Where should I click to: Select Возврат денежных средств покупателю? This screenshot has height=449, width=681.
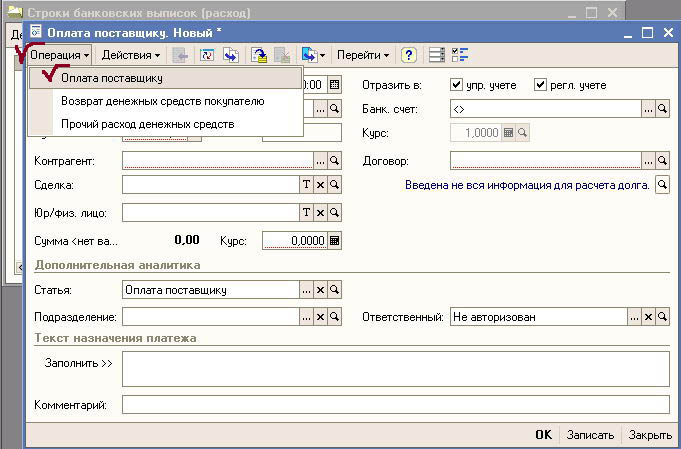click(162, 101)
